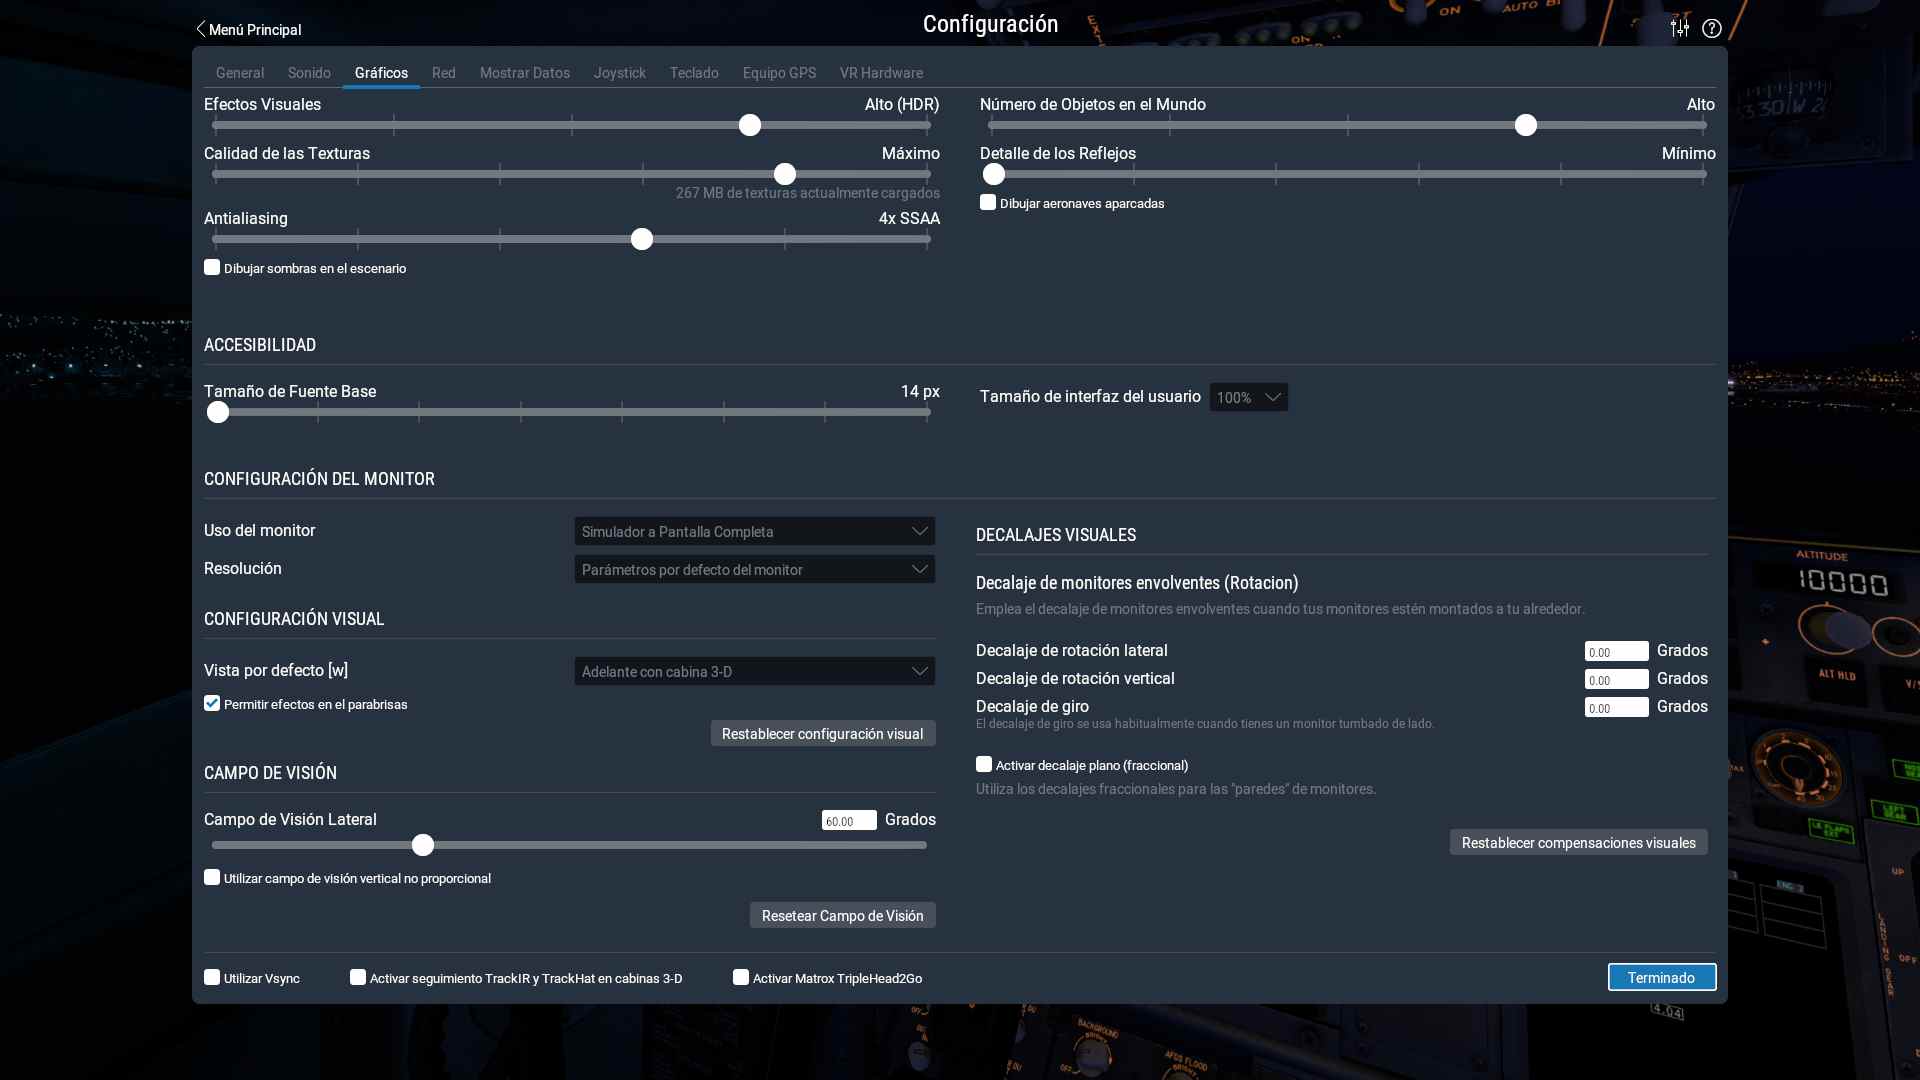Enable TrackIR y TrackHat tracking checkbox
This screenshot has height=1080, width=1920.
(x=358, y=977)
